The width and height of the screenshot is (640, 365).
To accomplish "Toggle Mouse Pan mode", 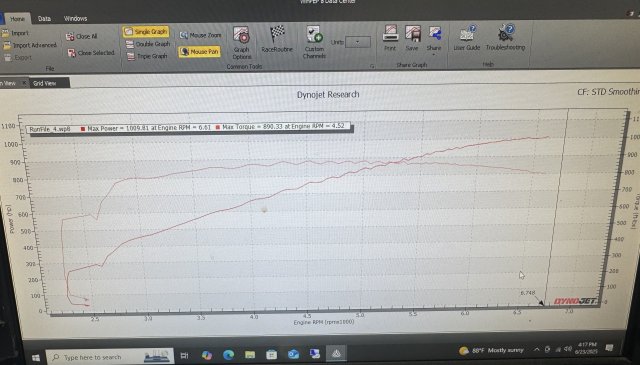I will [x=200, y=52].
